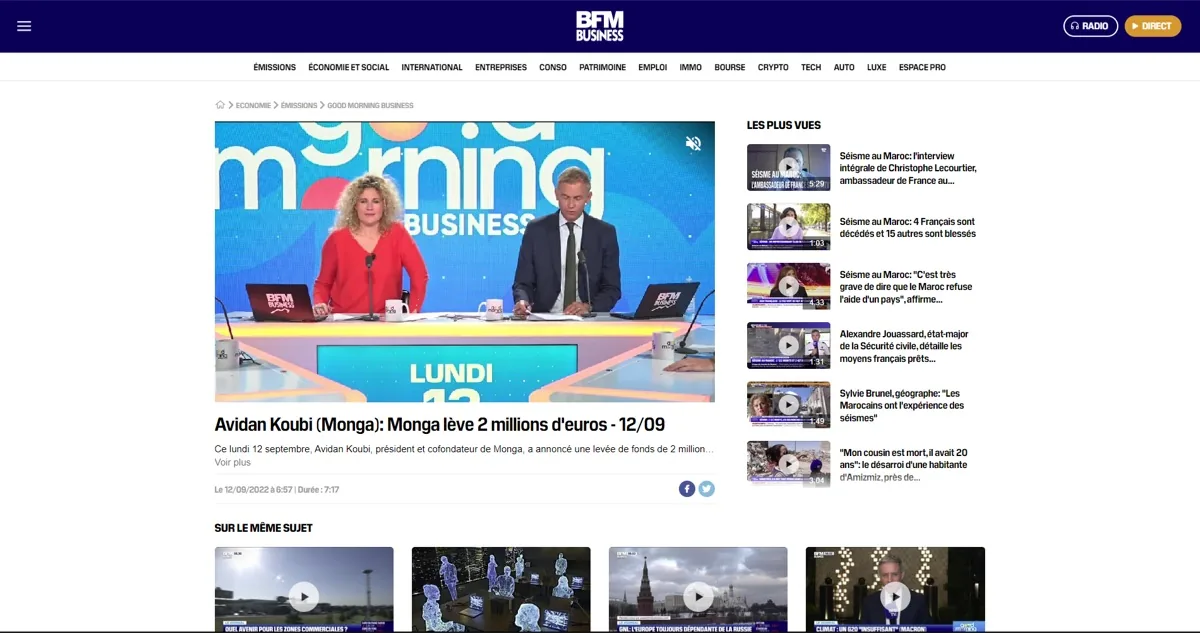Play the Christophe Lecourtier interview thumbnail
The image size is (1200, 633).
coord(788,167)
